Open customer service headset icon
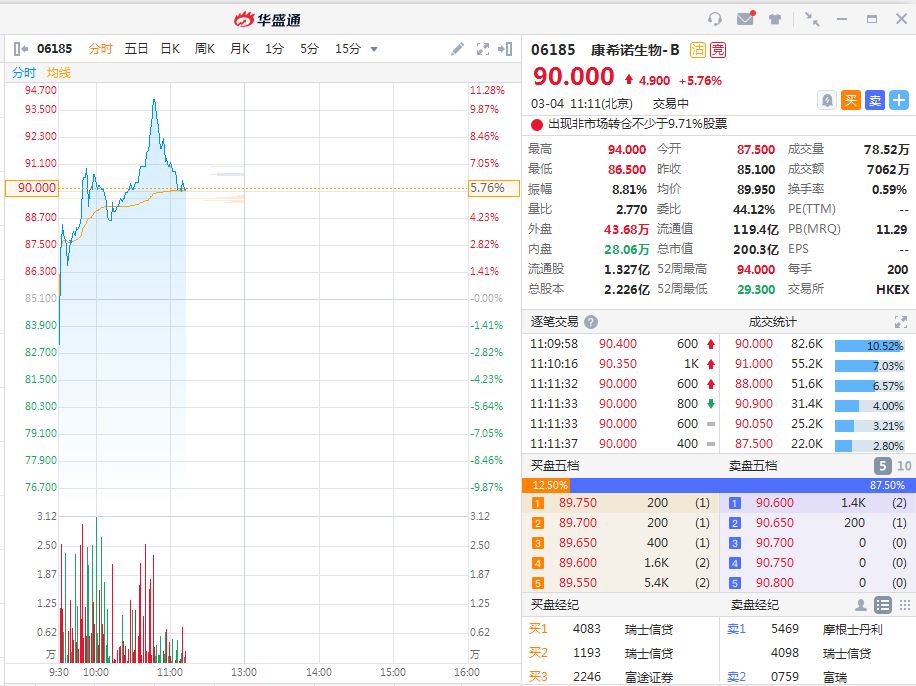 (714, 19)
